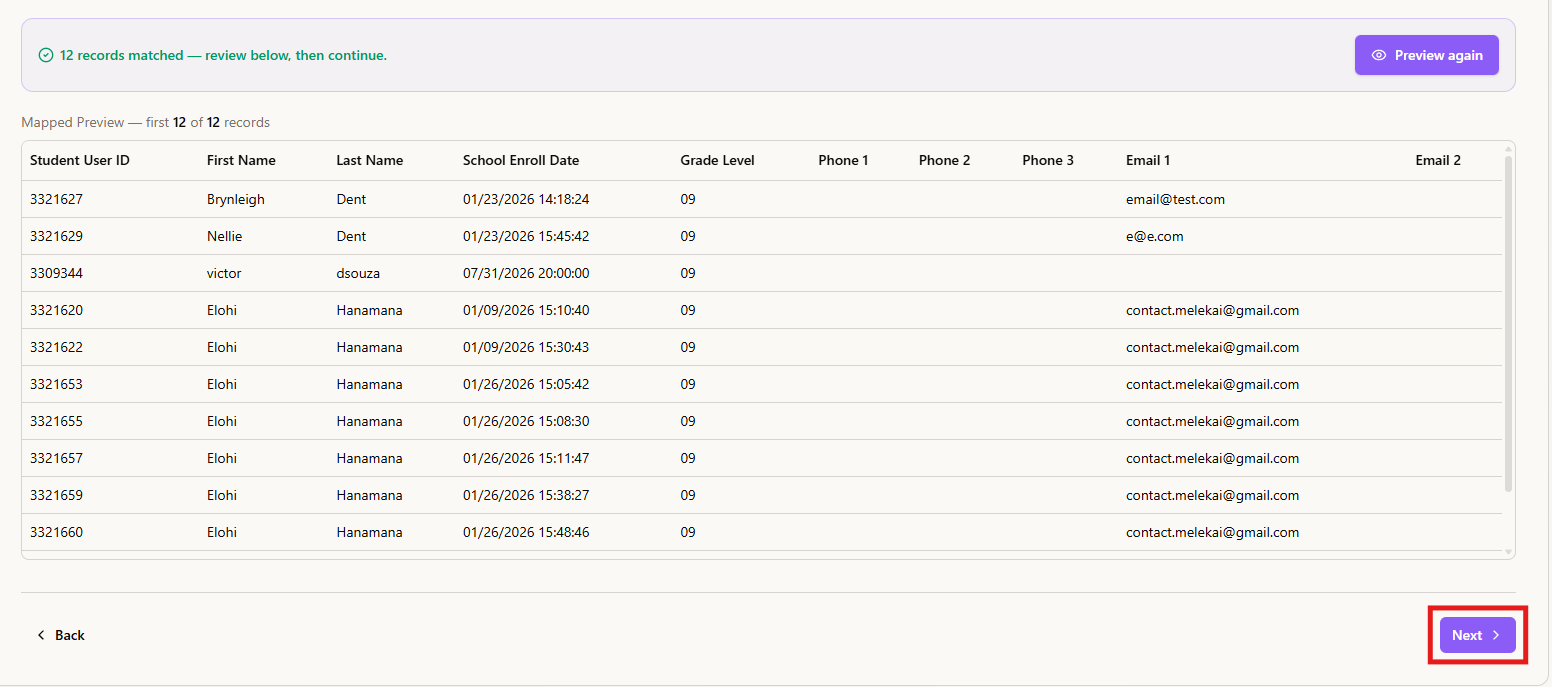
Task: Click enroll date 01/26/2026 15:05:42
Action: pyautogui.click(x=526, y=384)
